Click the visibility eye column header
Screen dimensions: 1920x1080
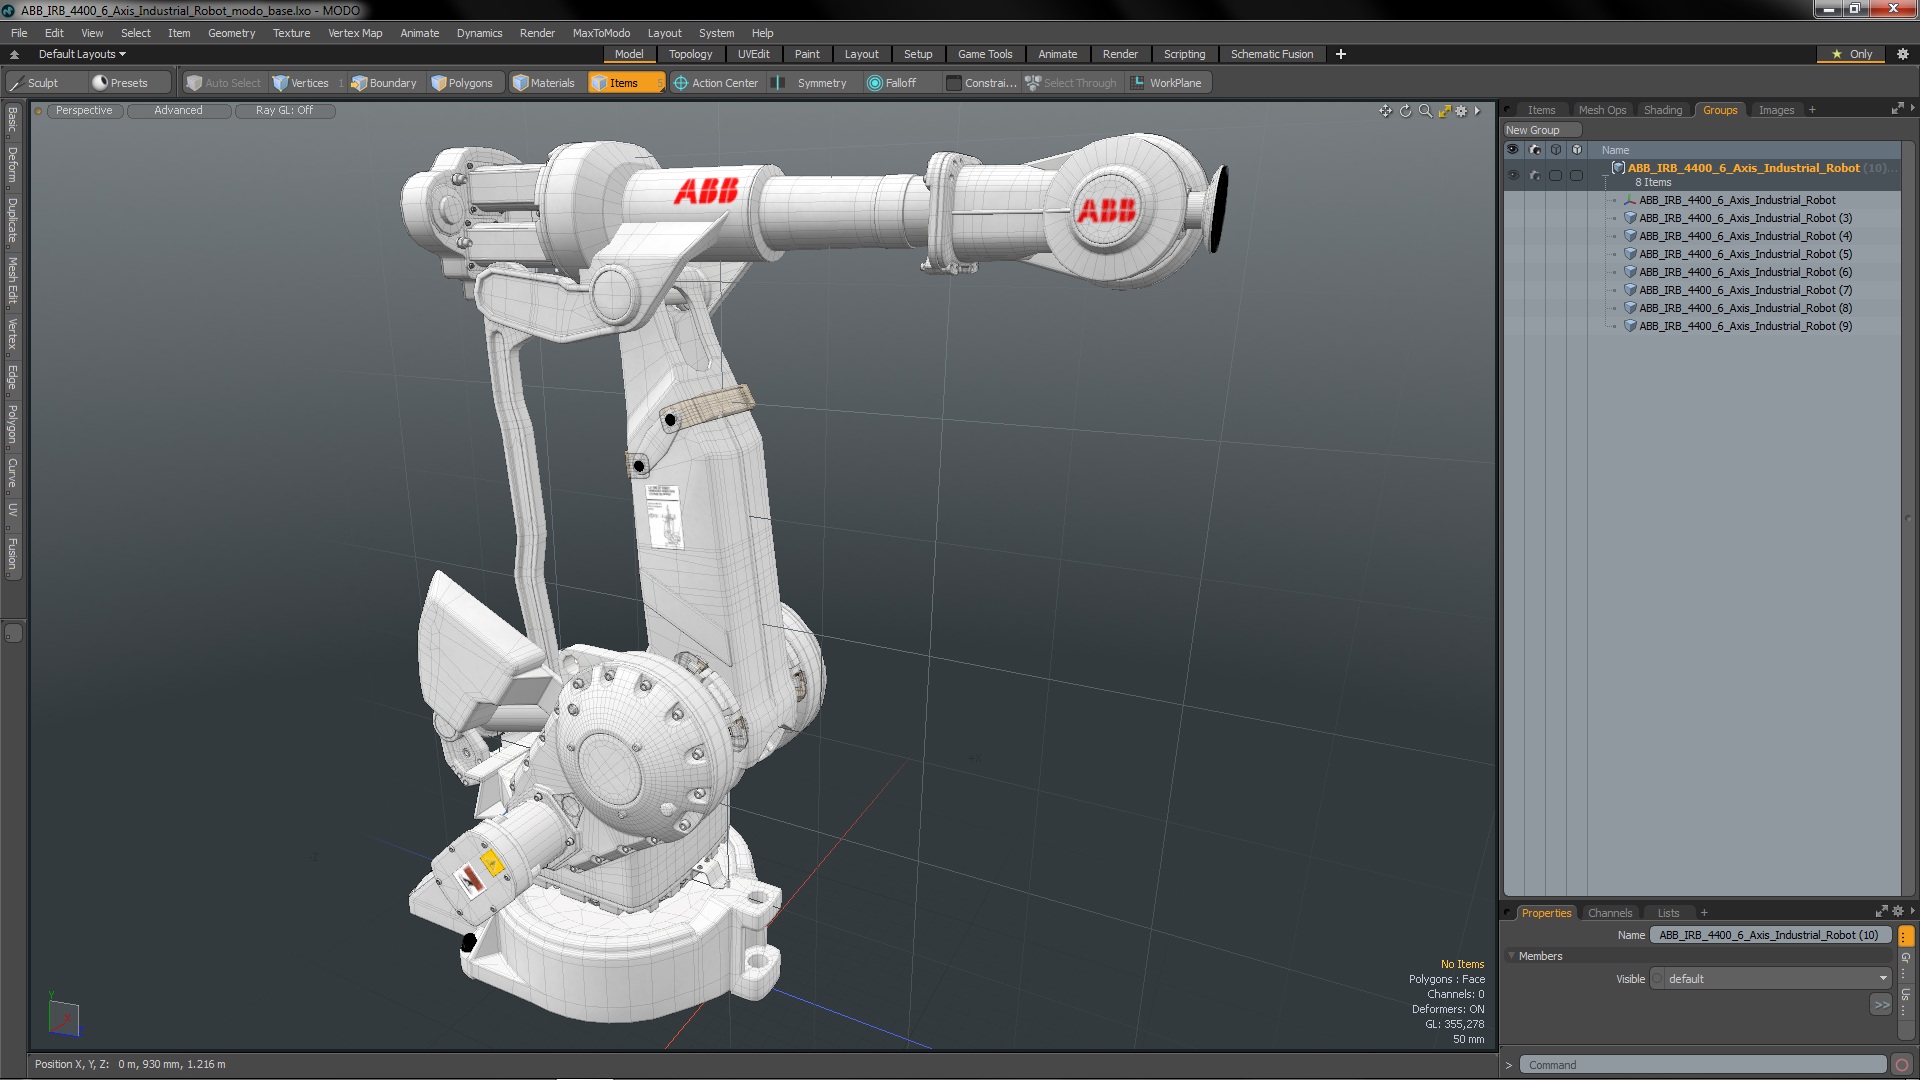(1512, 150)
